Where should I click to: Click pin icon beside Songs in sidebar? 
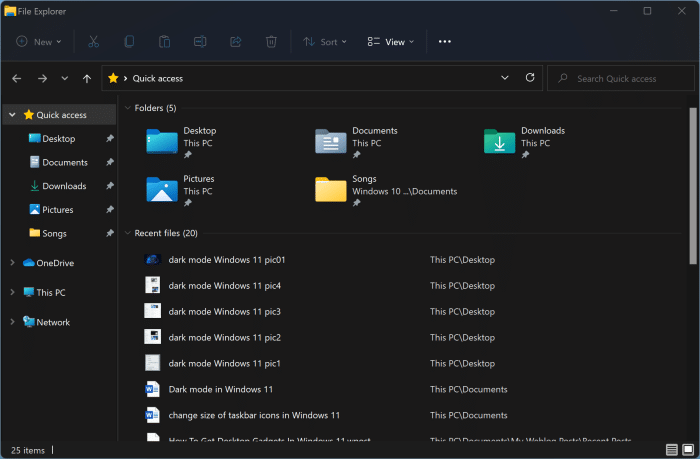[x=110, y=233]
